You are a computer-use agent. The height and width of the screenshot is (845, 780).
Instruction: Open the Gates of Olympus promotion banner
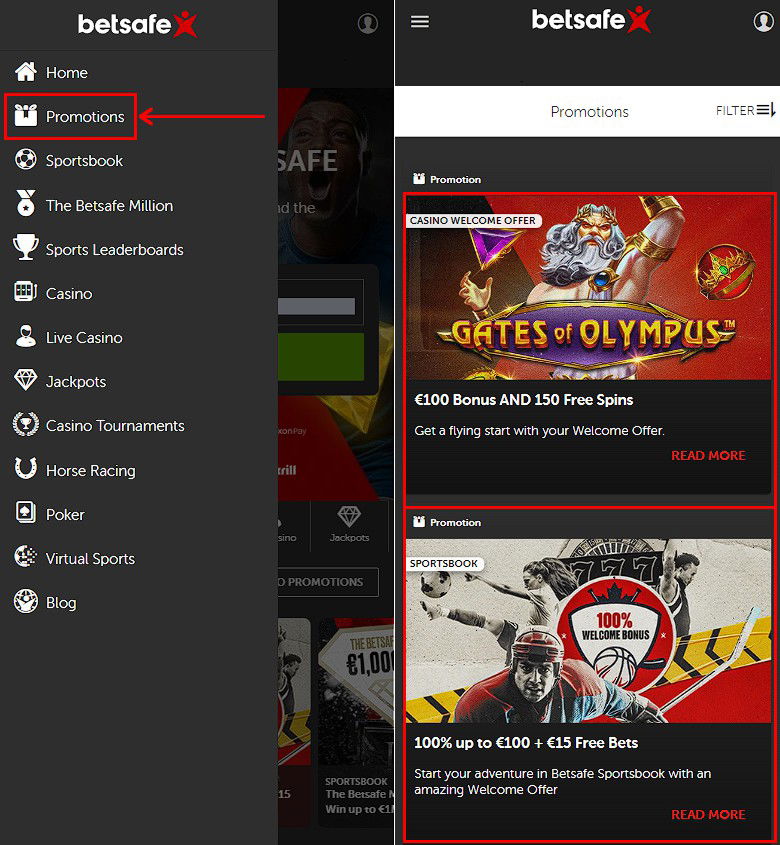(589, 288)
